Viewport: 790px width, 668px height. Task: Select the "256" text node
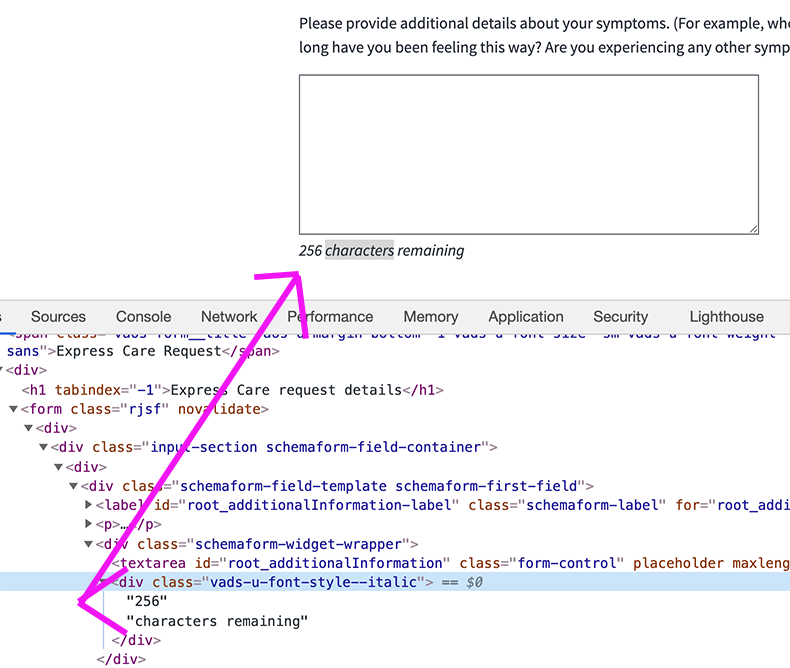coord(146,602)
